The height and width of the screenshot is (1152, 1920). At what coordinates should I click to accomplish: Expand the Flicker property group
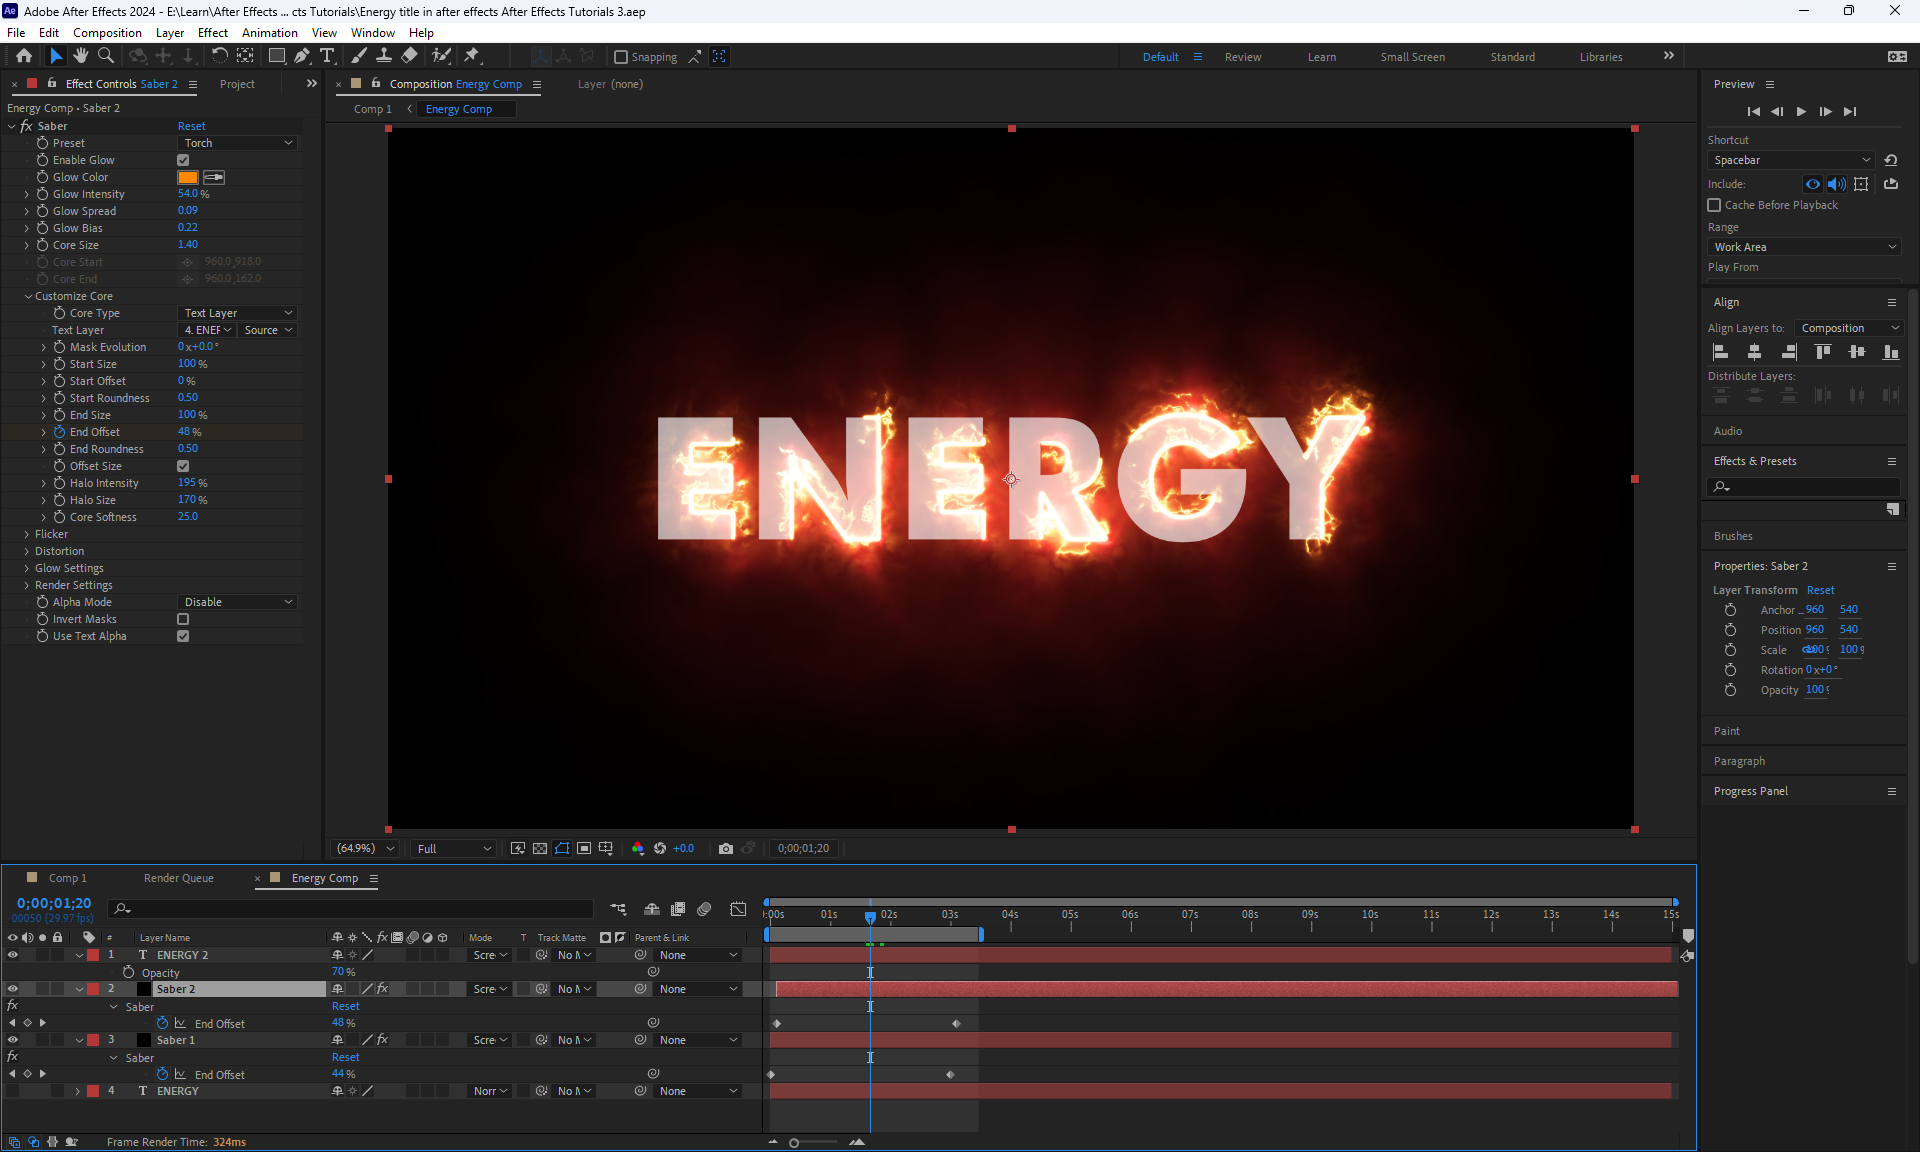pyautogui.click(x=27, y=534)
